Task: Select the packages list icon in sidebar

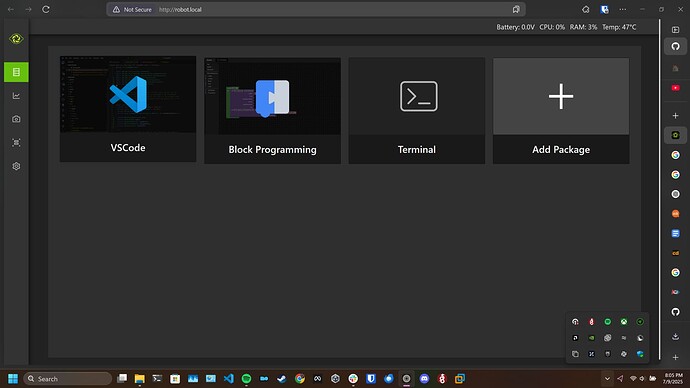Action: (16, 72)
